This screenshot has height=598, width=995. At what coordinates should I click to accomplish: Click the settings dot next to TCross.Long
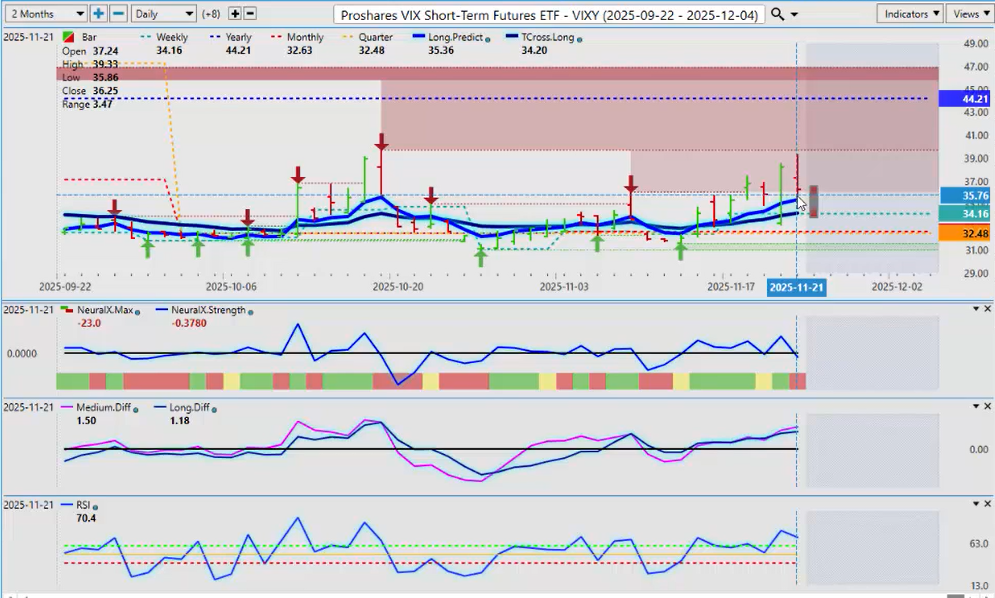click(581, 38)
